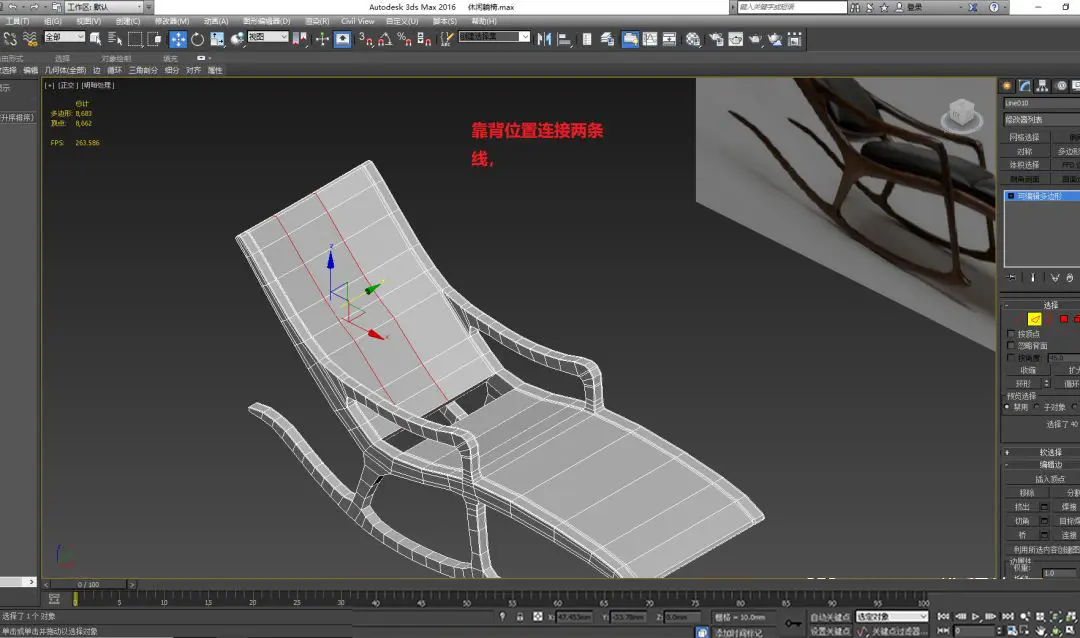The image size is (1080, 638).
Task: Open the Create command panel tab
Action: (x=1007, y=86)
